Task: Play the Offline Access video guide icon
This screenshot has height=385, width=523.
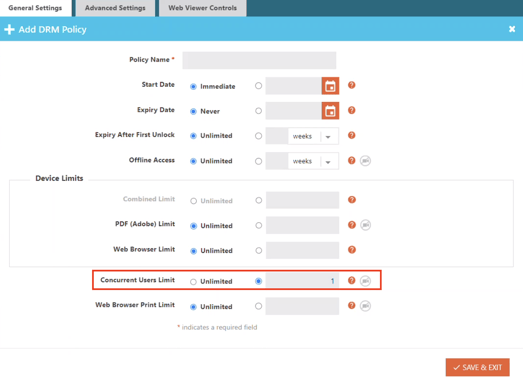Action: tap(365, 161)
